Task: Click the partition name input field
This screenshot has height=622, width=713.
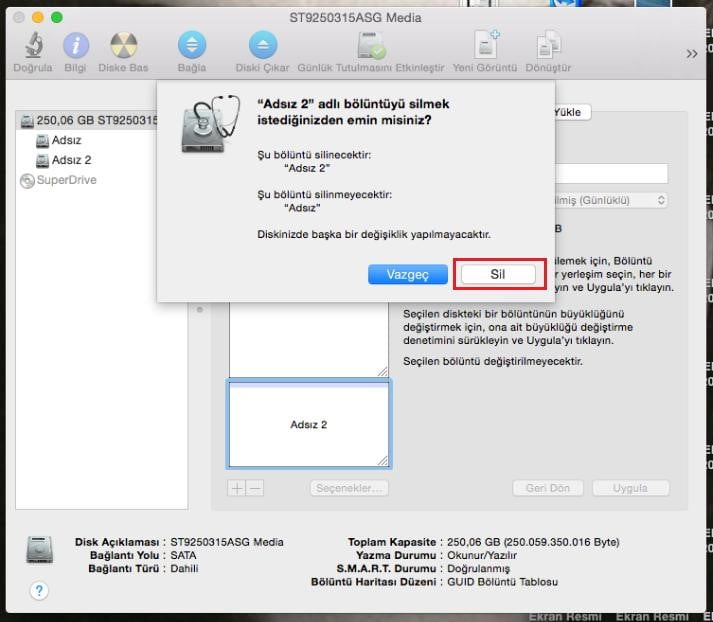Action: click(611, 173)
